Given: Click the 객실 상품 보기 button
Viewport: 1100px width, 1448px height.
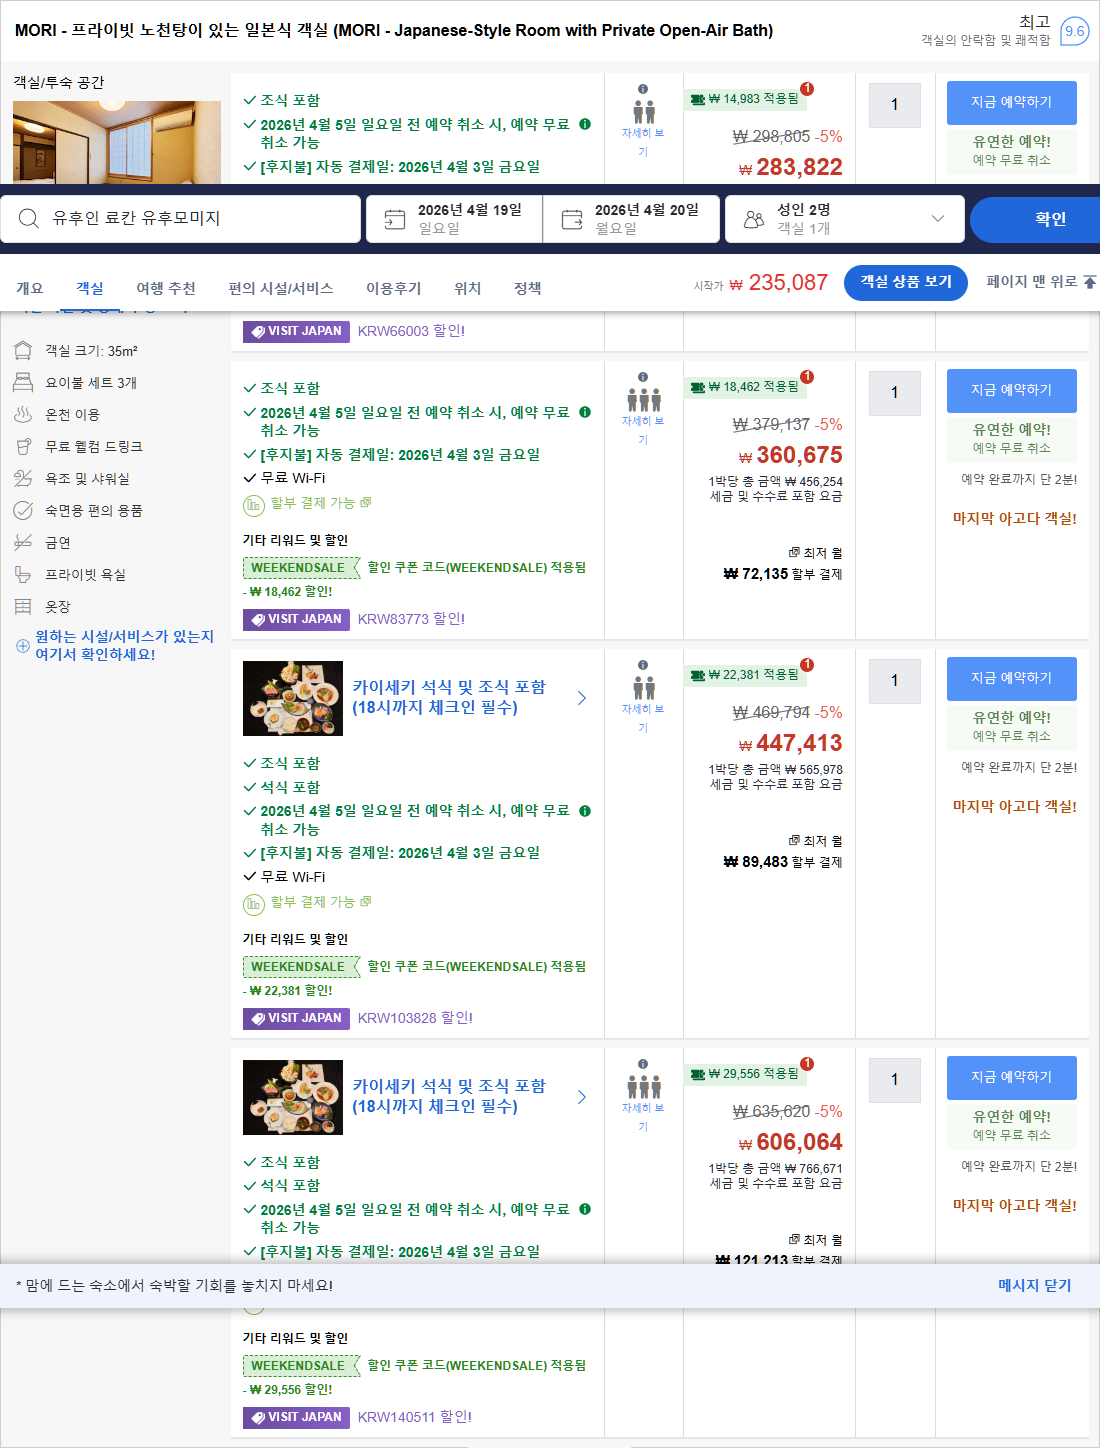Looking at the screenshot, I should pyautogui.click(x=905, y=283).
